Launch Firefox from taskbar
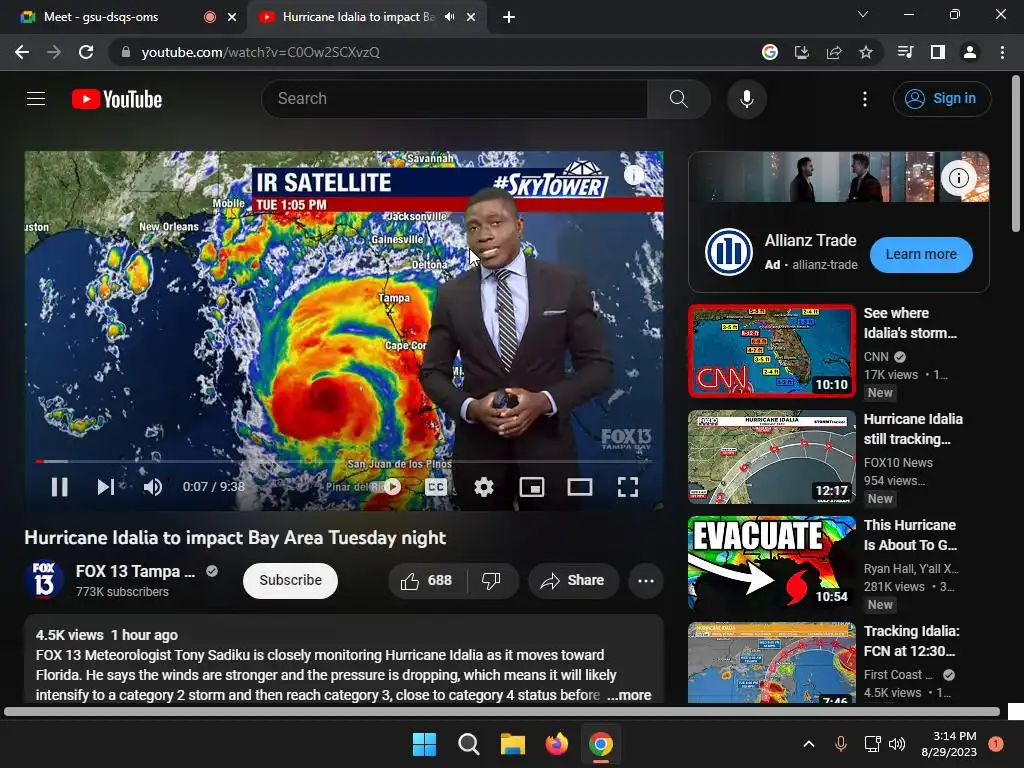The width and height of the screenshot is (1024, 768). pyautogui.click(x=556, y=744)
